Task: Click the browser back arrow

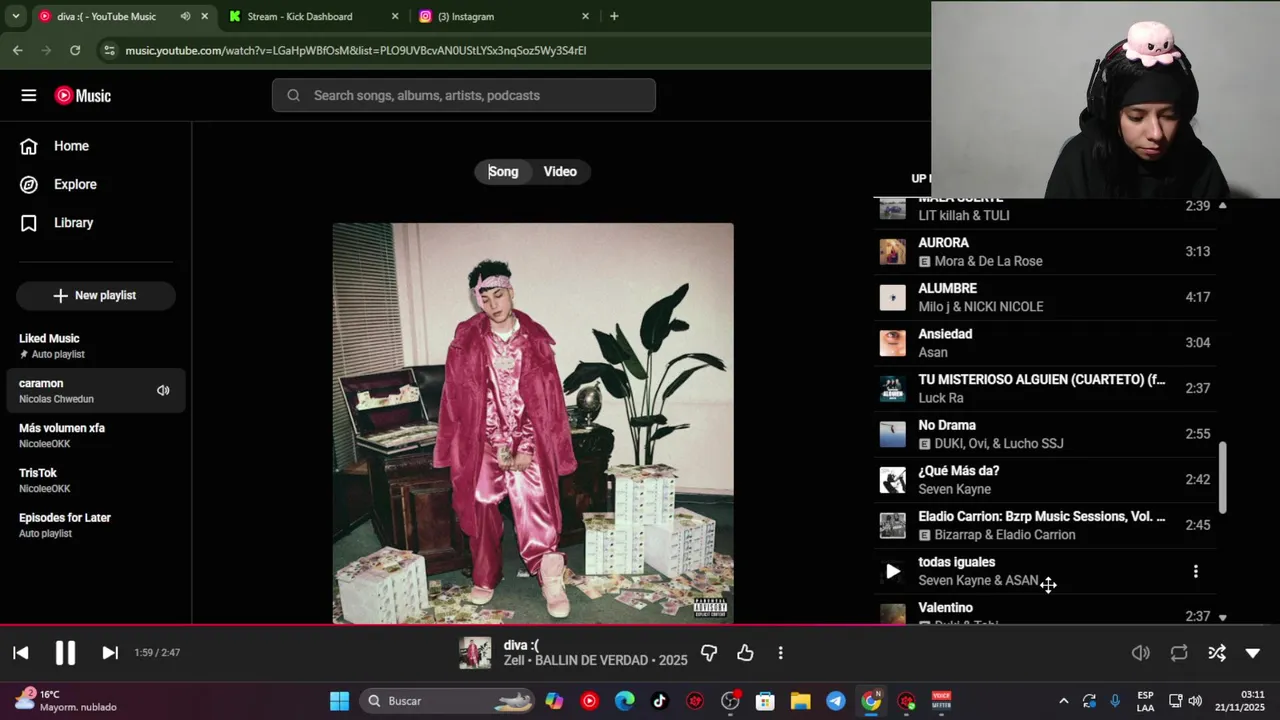Action: (18, 50)
